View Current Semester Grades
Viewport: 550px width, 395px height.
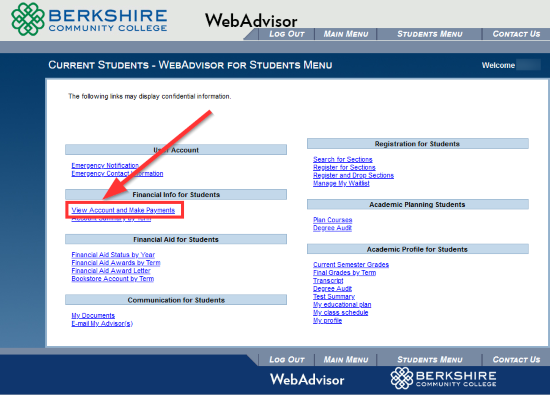point(351,265)
